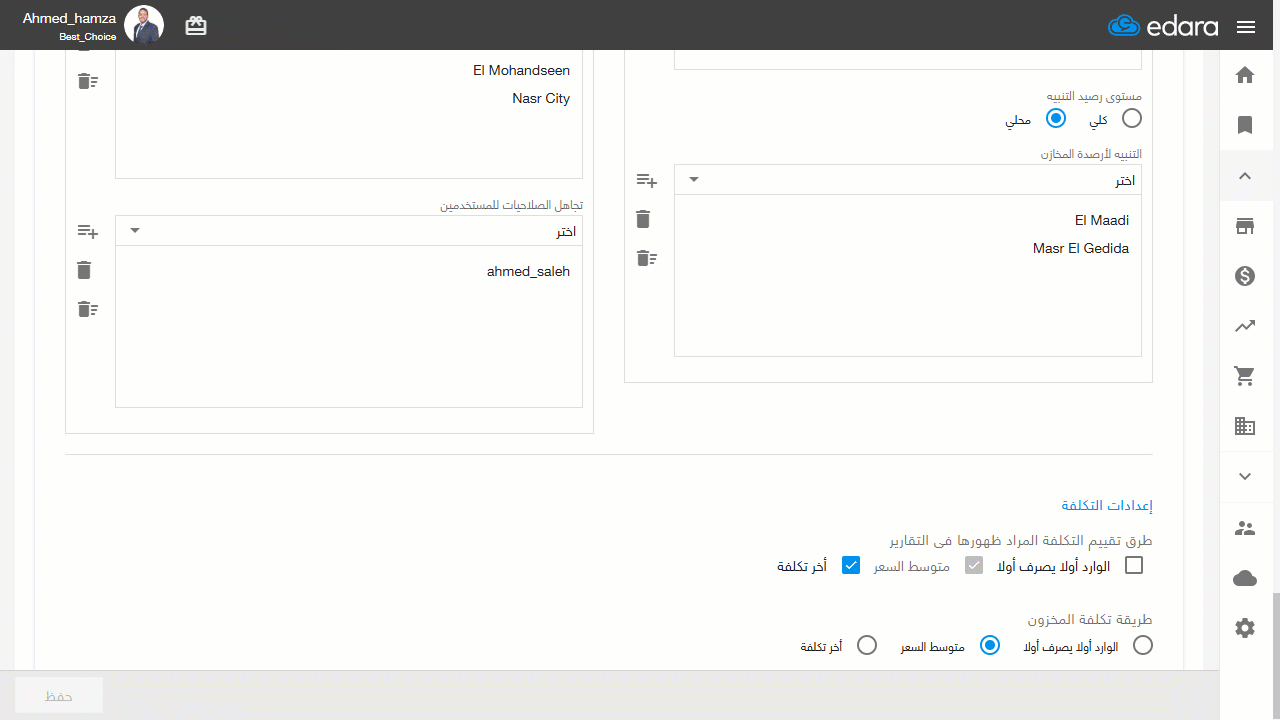Open the shopping cart sidebar icon

(x=1245, y=376)
